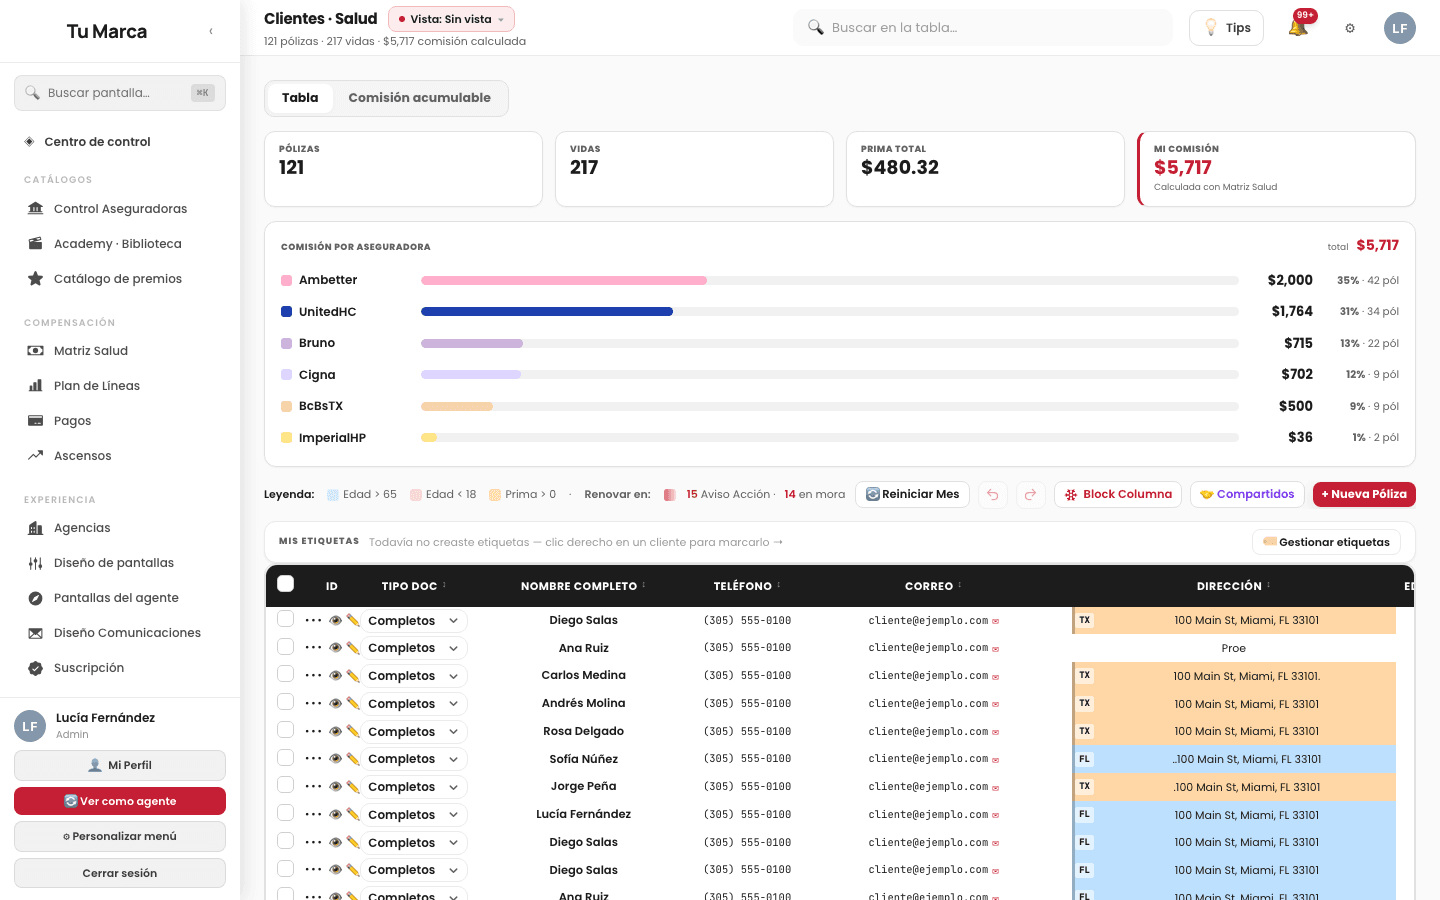Open the LF user avatar in header
The height and width of the screenshot is (900, 1440).
(x=1400, y=28)
